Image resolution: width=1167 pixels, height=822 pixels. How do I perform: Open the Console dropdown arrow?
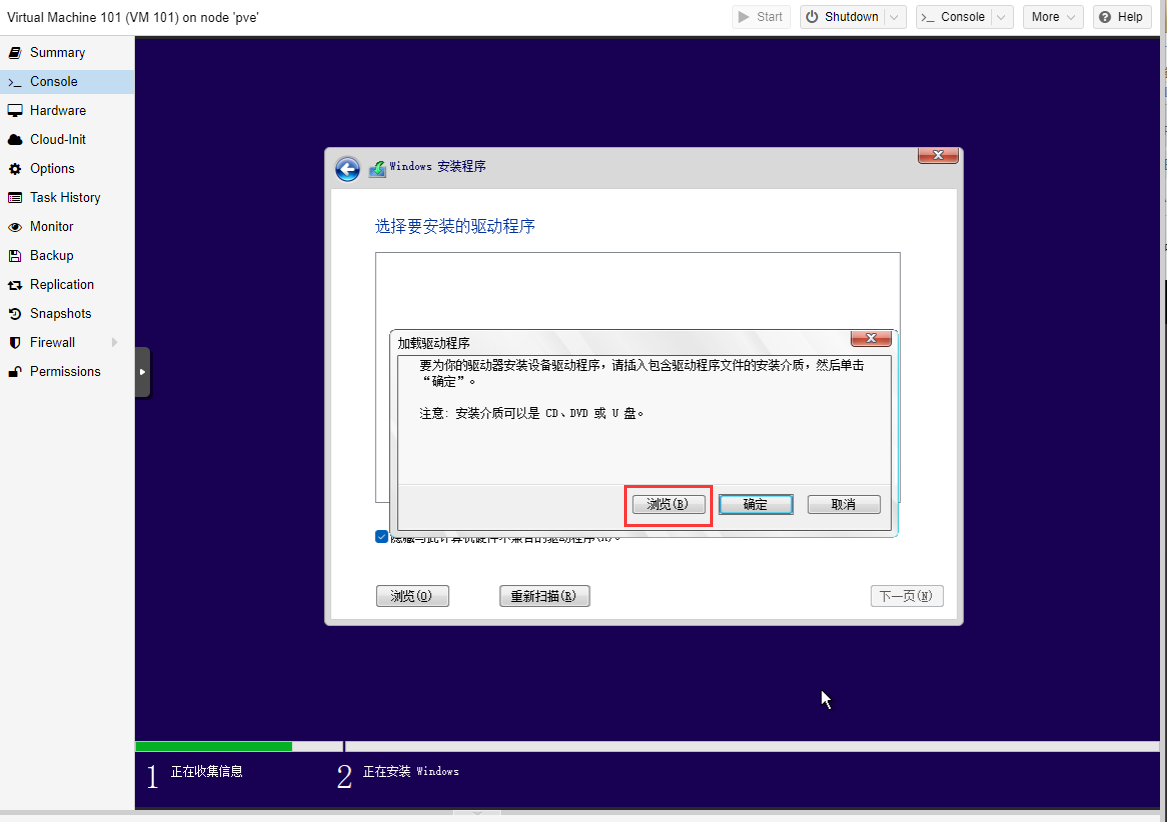click(1002, 17)
